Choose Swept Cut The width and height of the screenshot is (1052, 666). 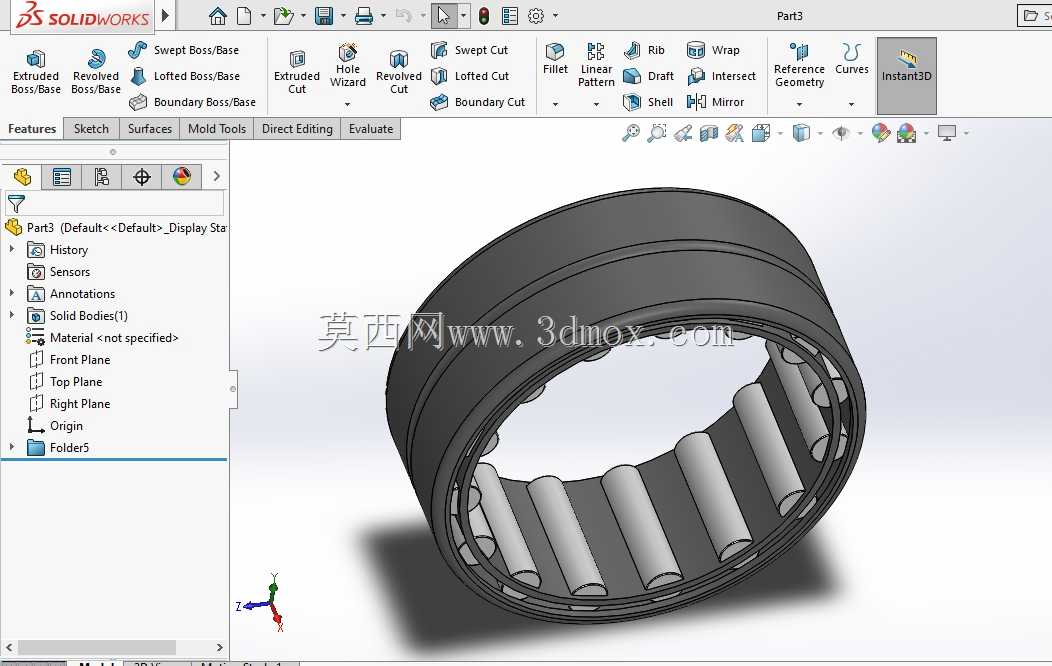coord(469,50)
